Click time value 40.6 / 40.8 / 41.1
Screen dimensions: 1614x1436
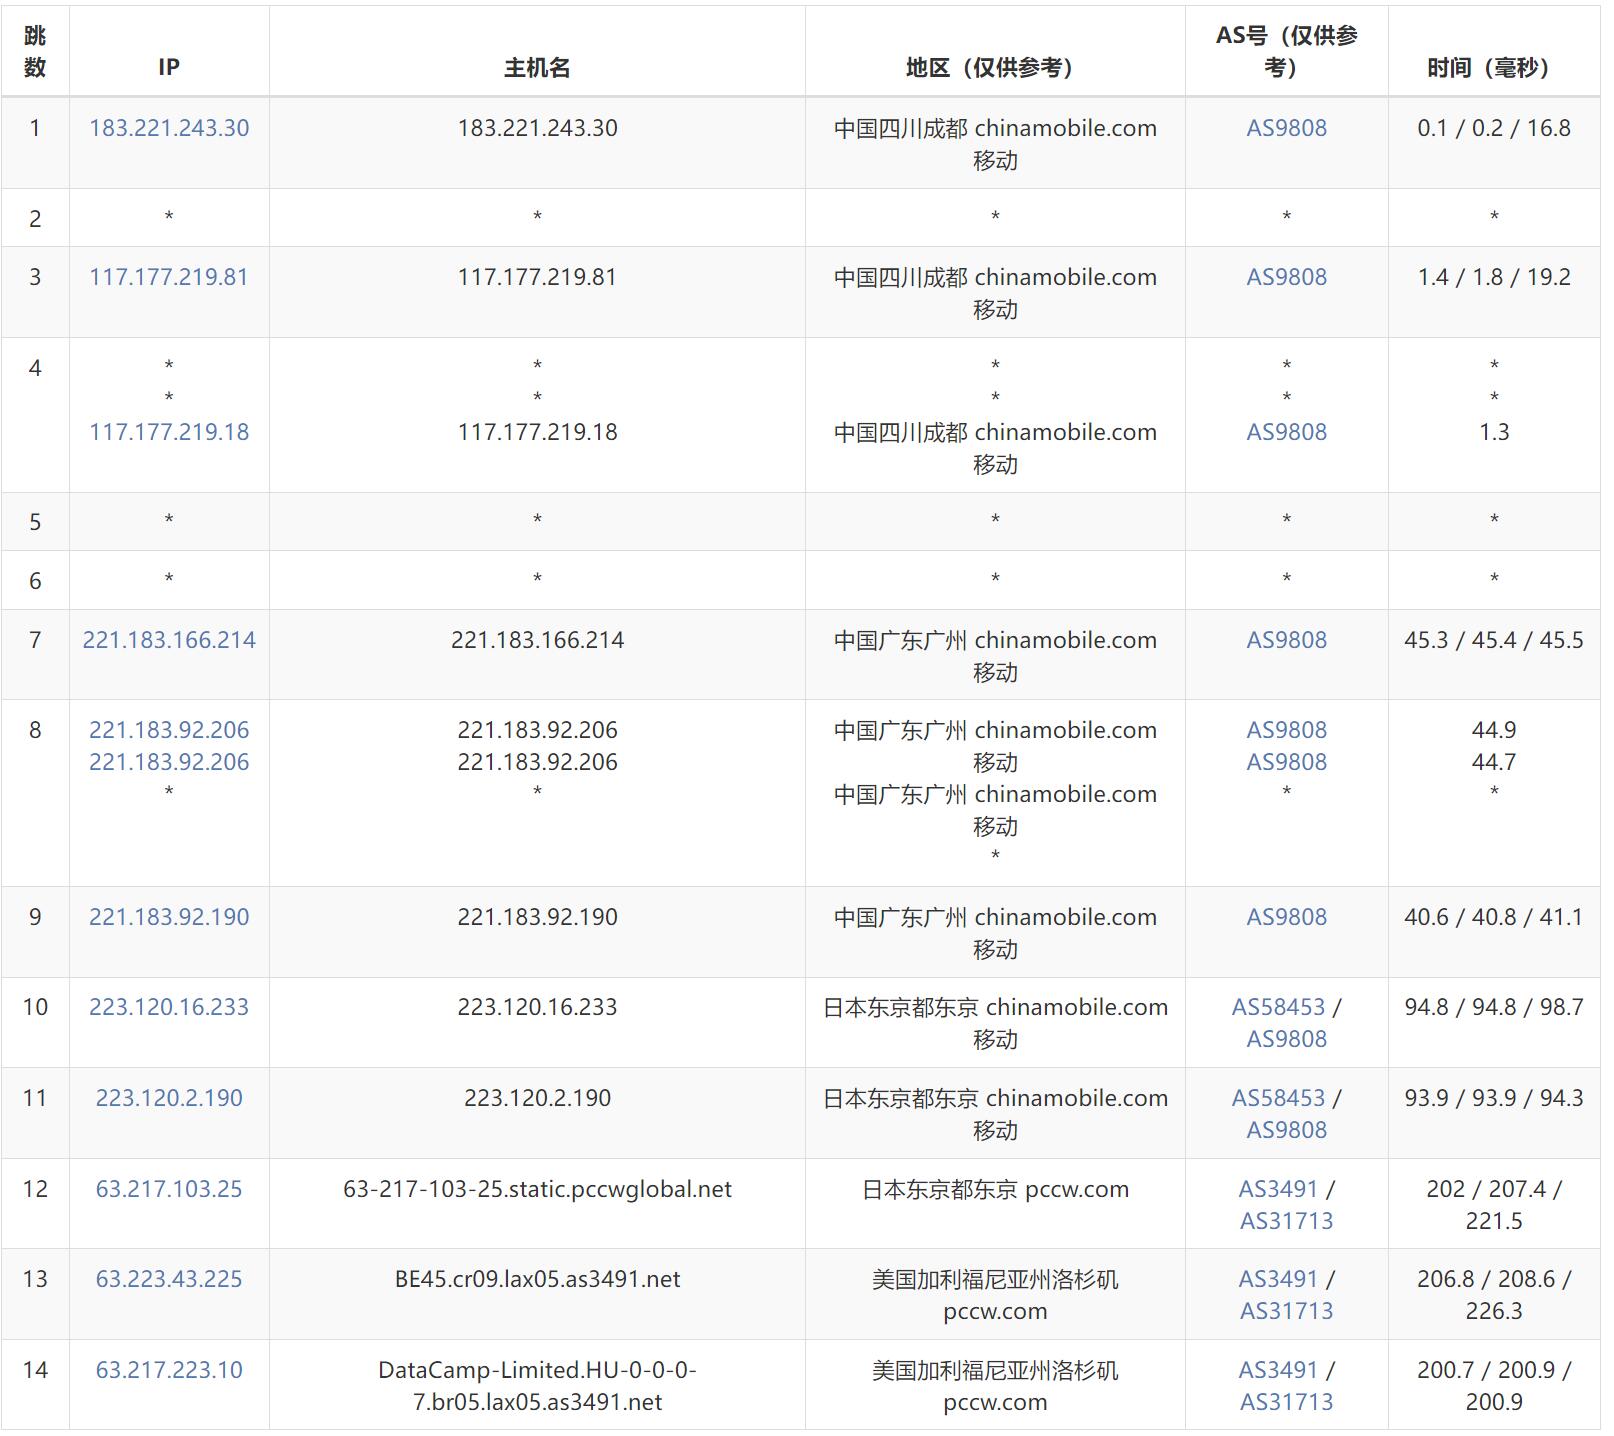point(1494,917)
